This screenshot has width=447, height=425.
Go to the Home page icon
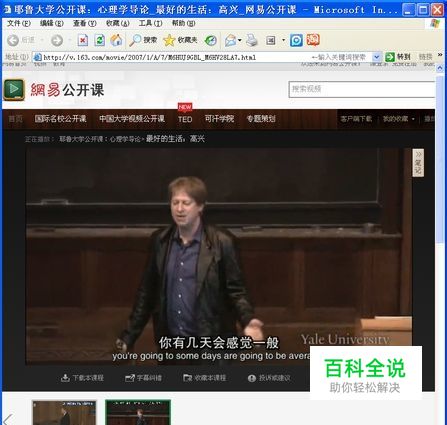tap(116, 40)
